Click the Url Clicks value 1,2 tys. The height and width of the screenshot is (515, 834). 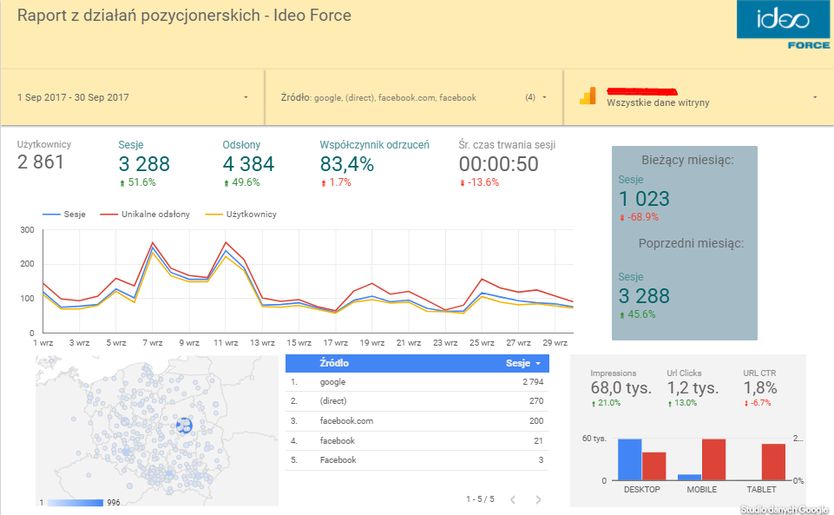click(x=693, y=388)
